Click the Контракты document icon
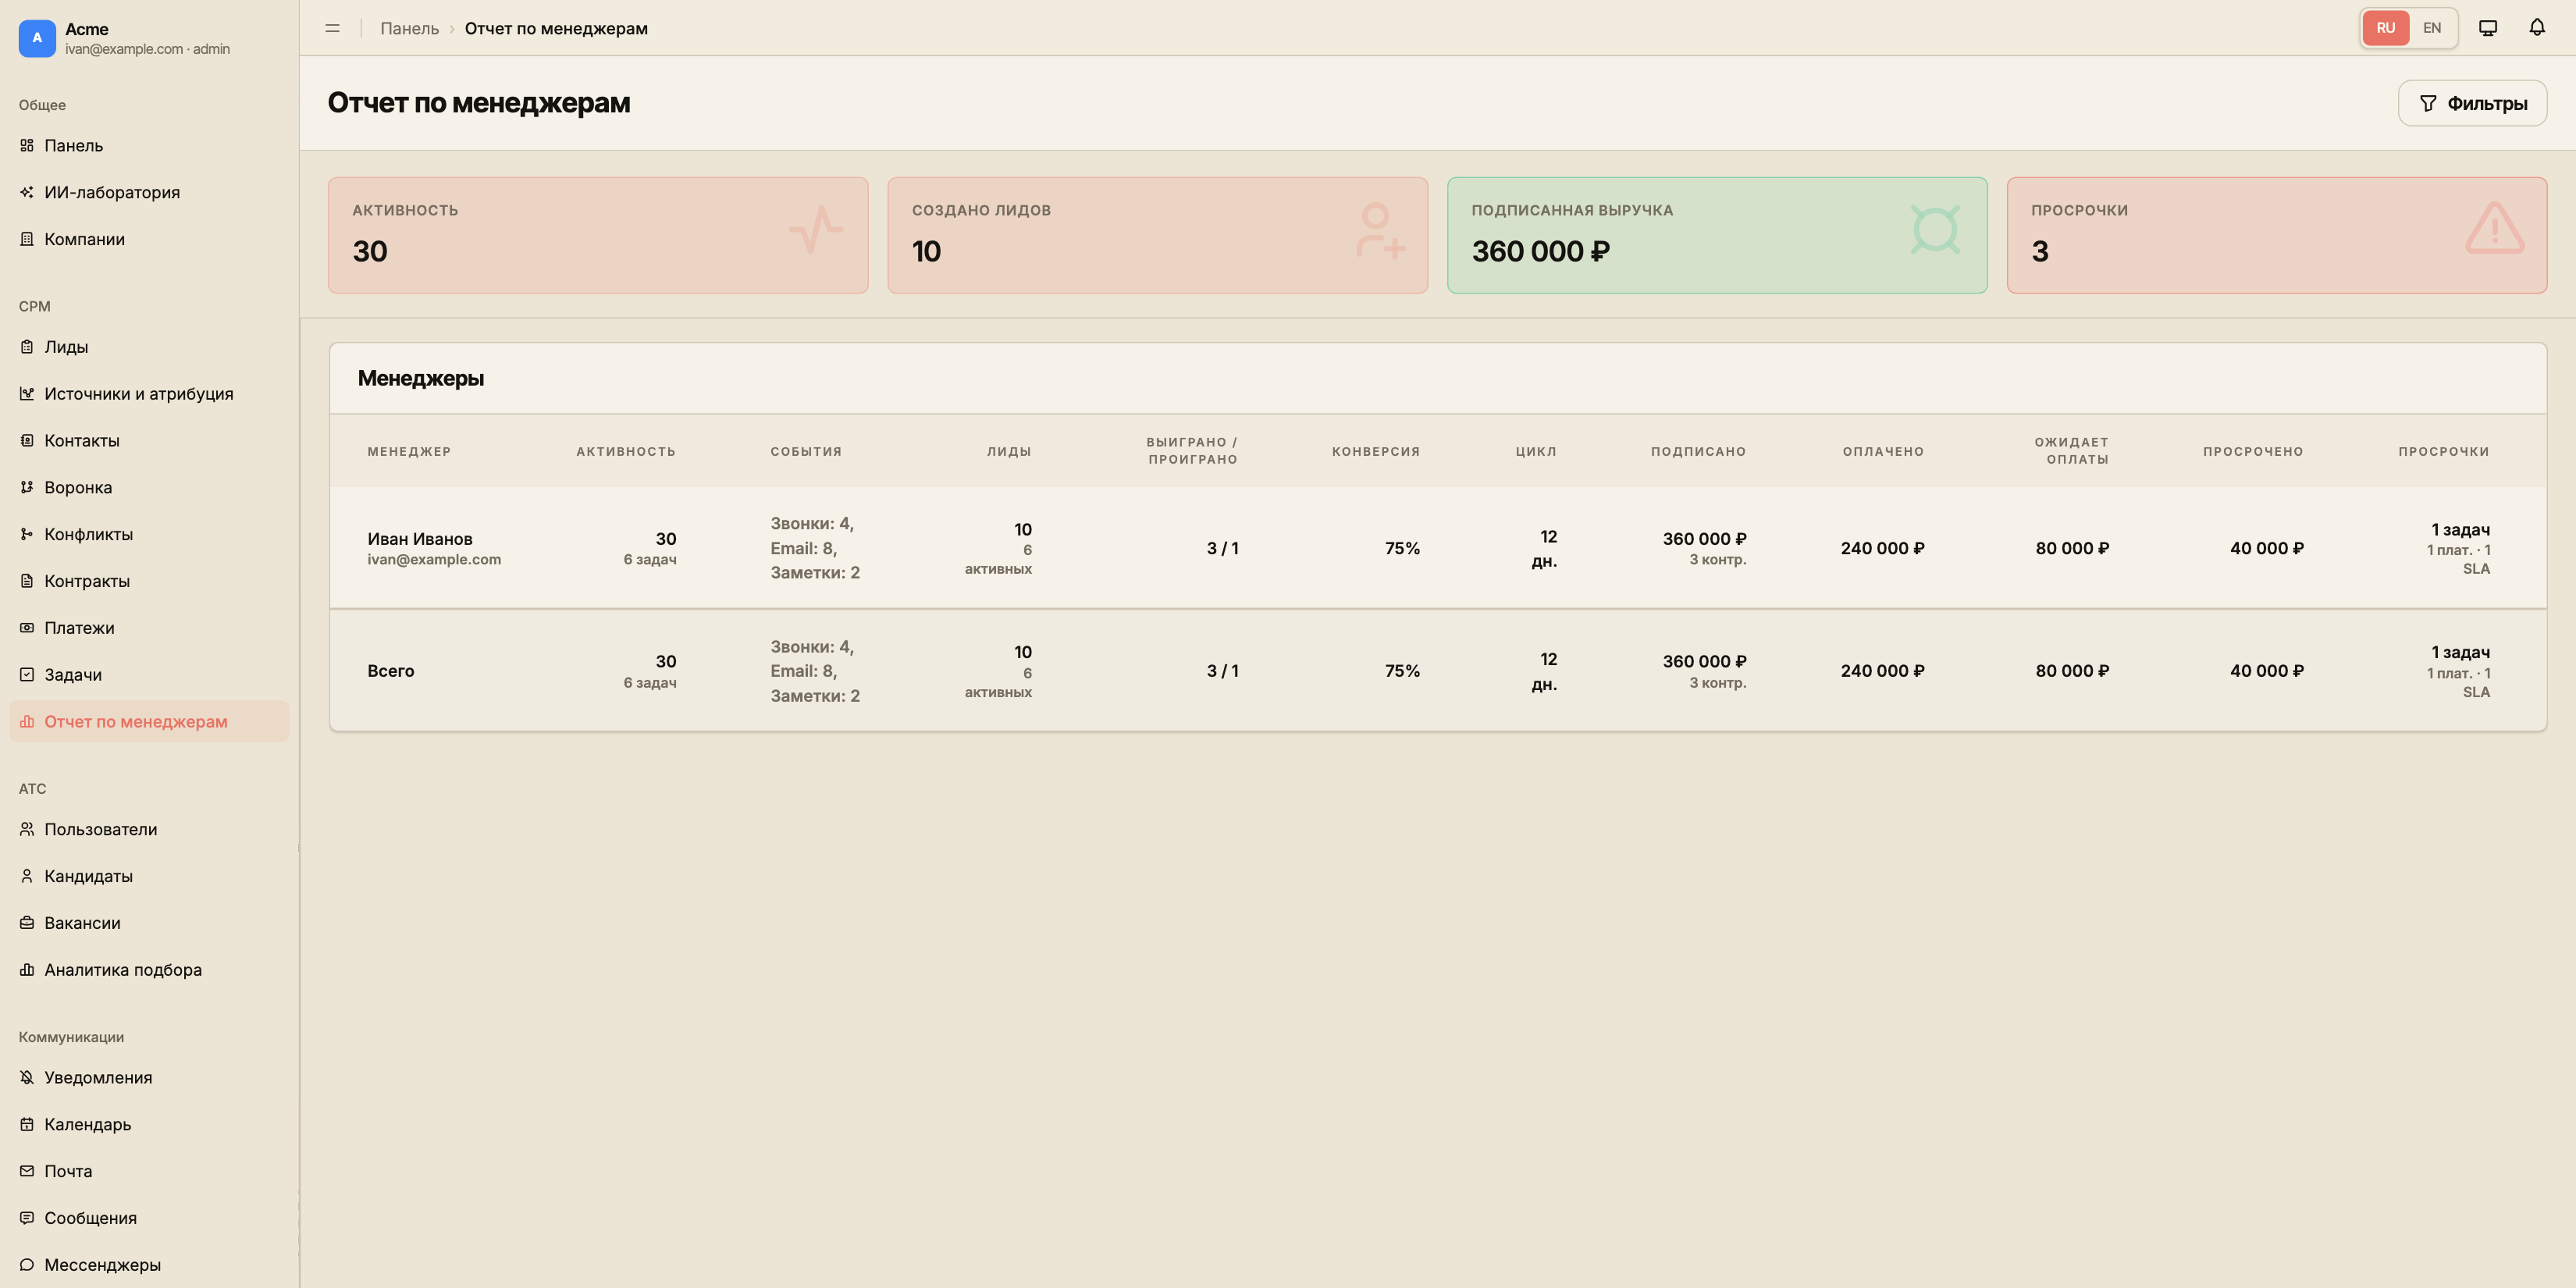The height and width of the screenshot is (1288, 2576). 27,581
